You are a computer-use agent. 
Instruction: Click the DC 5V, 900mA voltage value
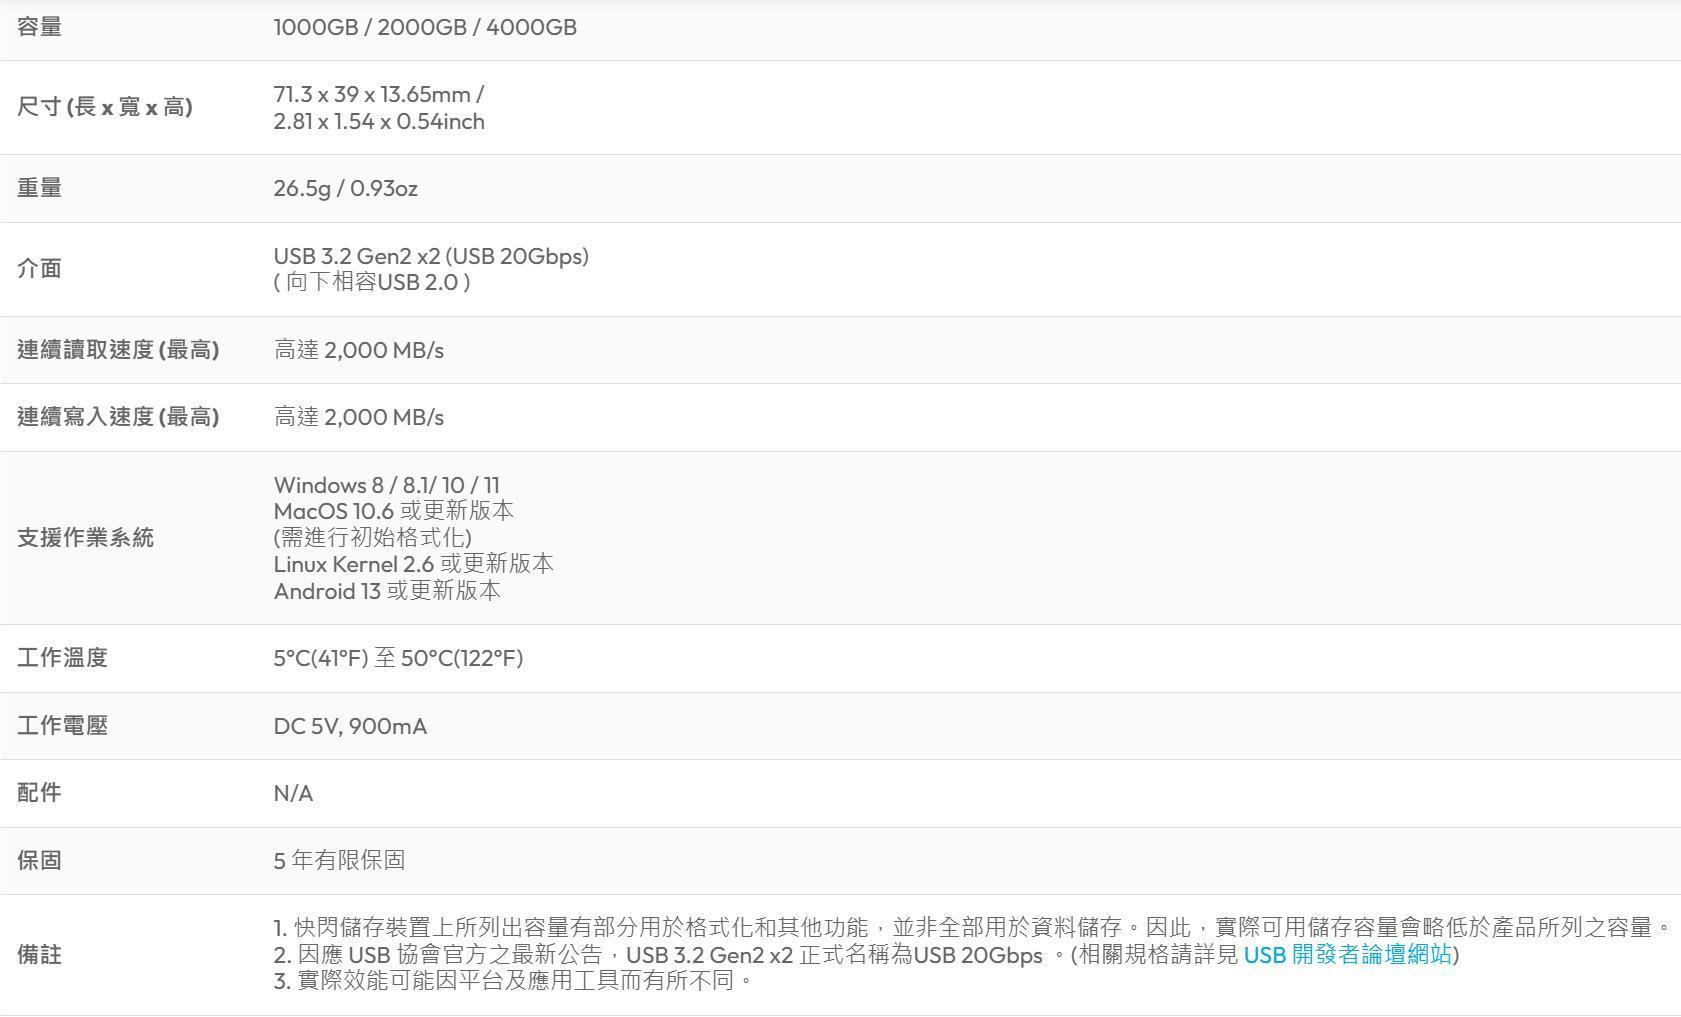[350, 726]
